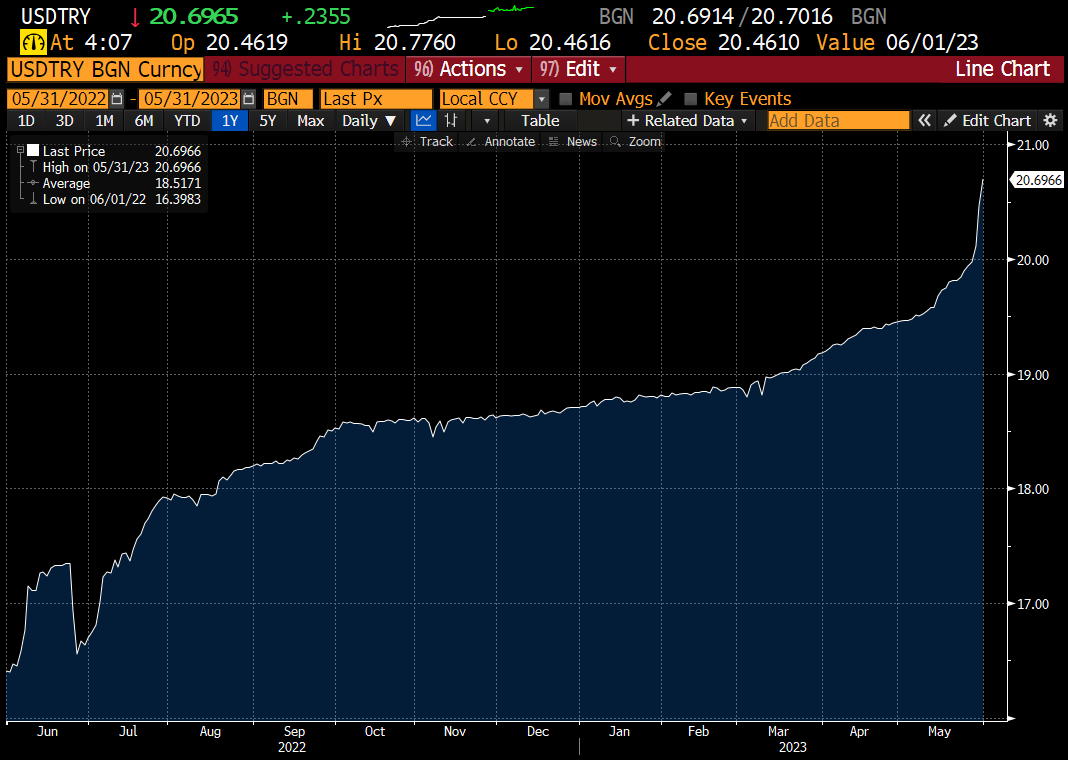Switch to the 5Y time range tab
The height and width of the screenshot is (760, 1068).
click(268, 120)
